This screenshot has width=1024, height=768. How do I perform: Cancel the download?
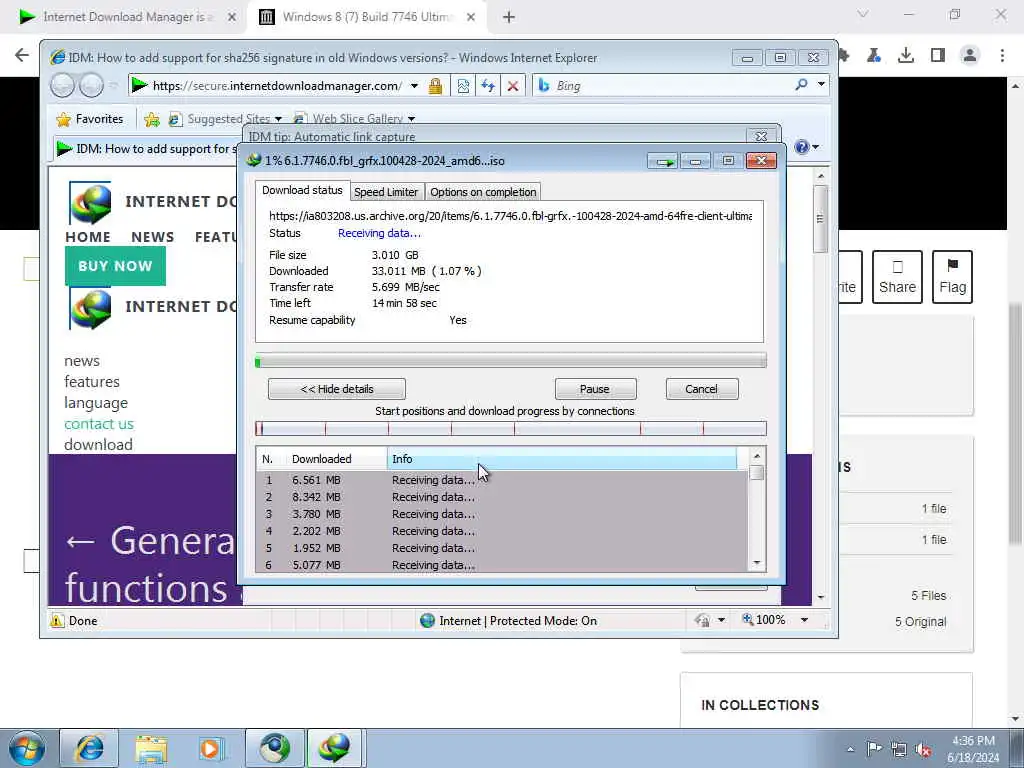point(702,389)
